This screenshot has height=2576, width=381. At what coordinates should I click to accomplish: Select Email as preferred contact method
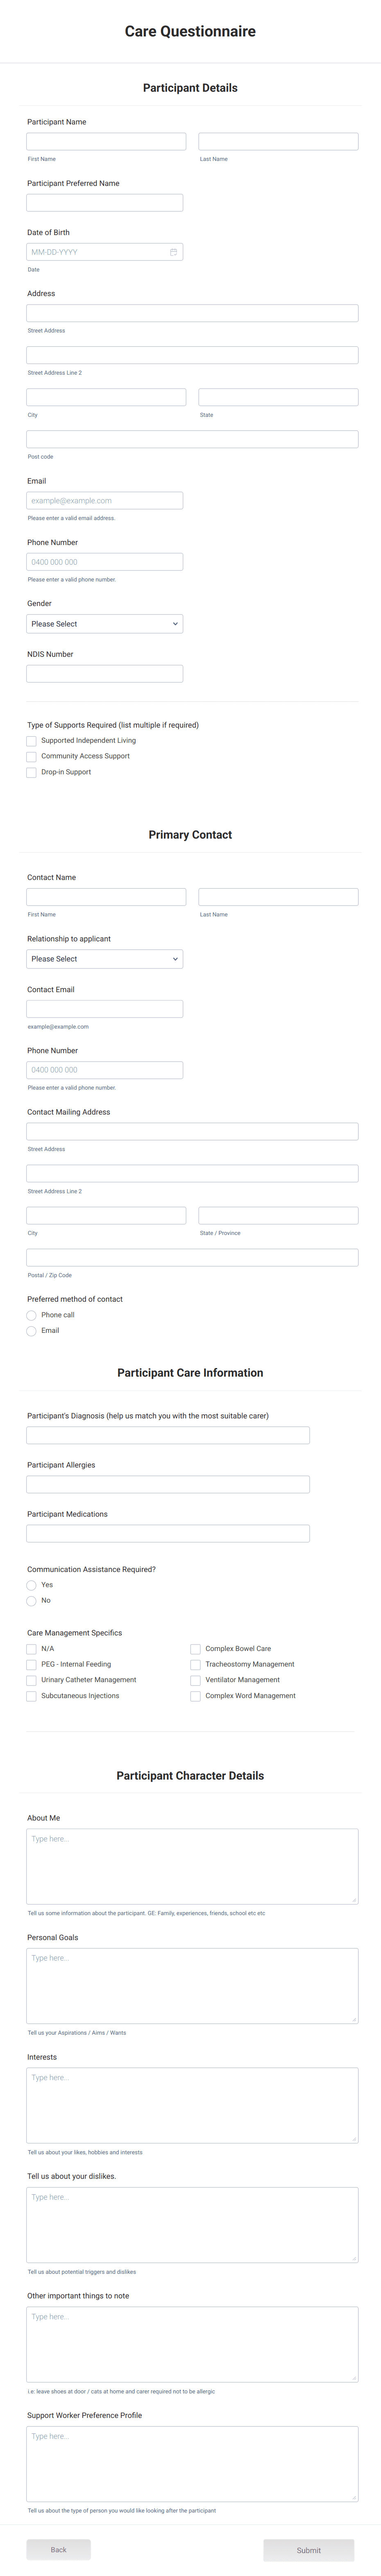31,1331
